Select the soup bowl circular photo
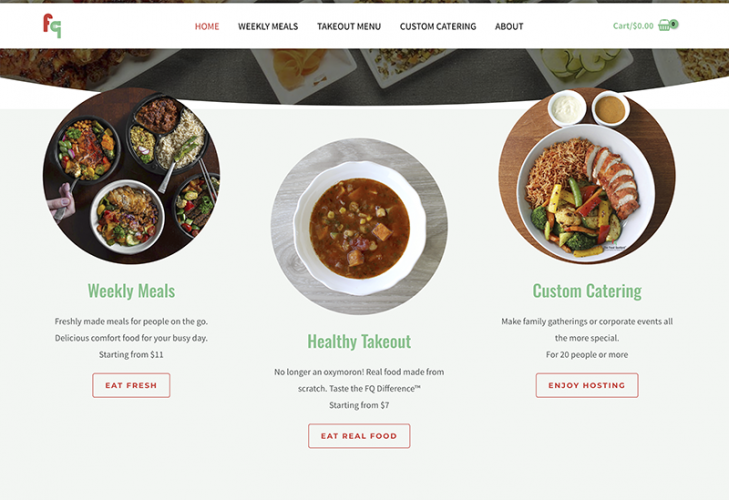729x500 pixels. click(x=359, y=227)
